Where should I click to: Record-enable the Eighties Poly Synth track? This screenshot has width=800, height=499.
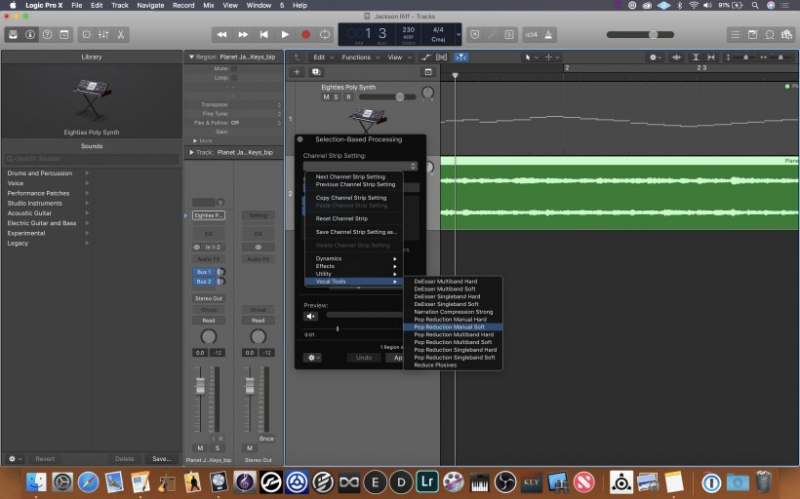point(348,97)
